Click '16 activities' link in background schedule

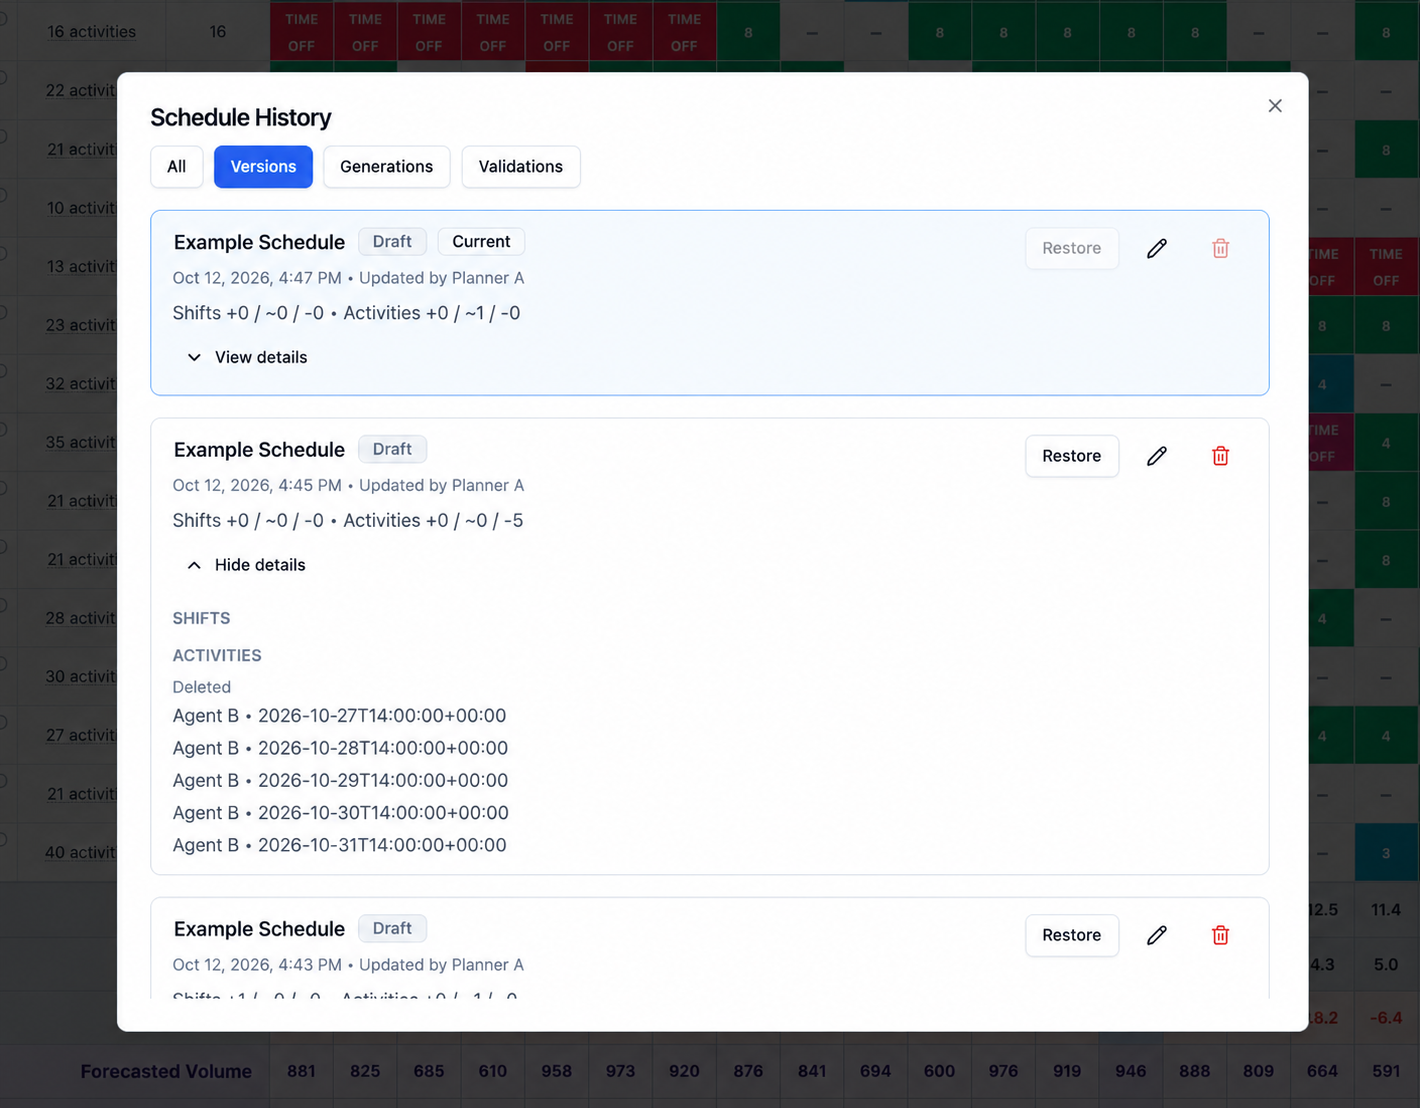tap(91, 32)
